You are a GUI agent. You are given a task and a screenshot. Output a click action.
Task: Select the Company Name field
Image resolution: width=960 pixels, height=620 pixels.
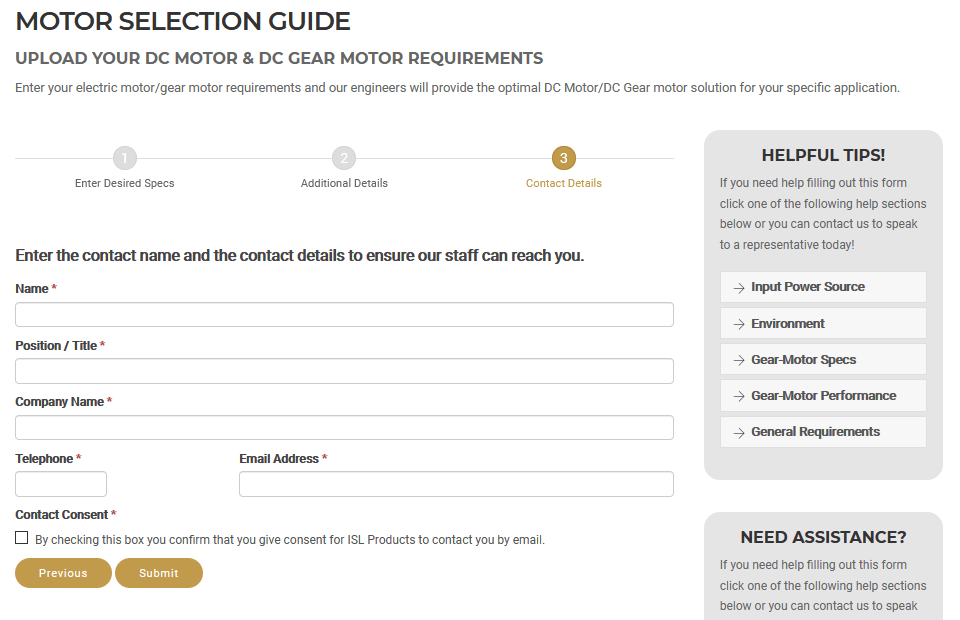pyautogui.click(x=344, y=428)
